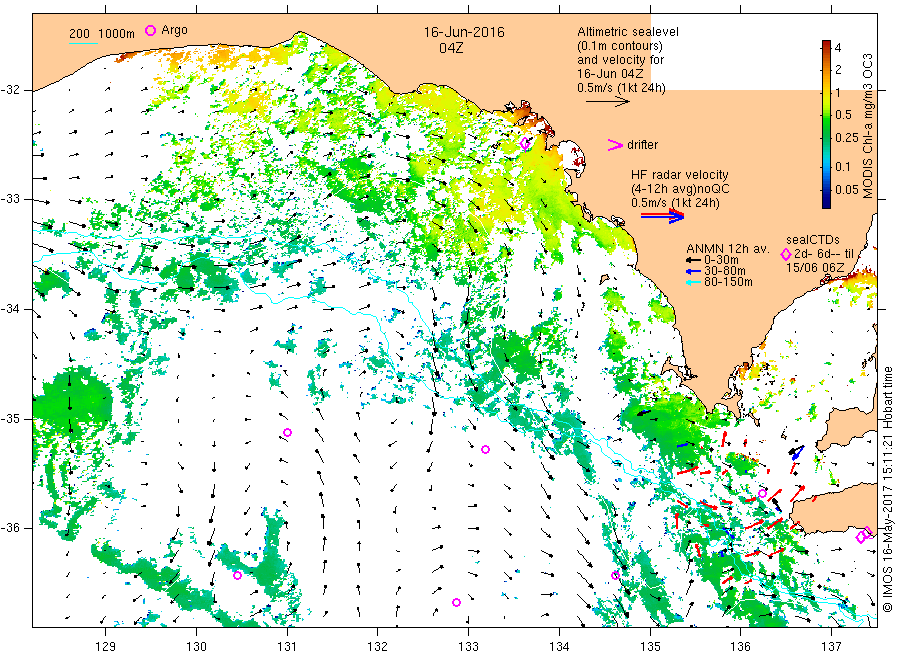Screen dimensions: 900x660
Task: Click the Argo float marker near 133.2E, 35.3S
Action: (486, 449)
